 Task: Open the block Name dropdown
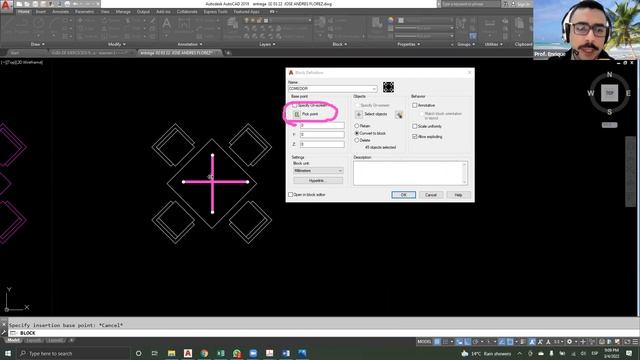click(x=374, y=89)
